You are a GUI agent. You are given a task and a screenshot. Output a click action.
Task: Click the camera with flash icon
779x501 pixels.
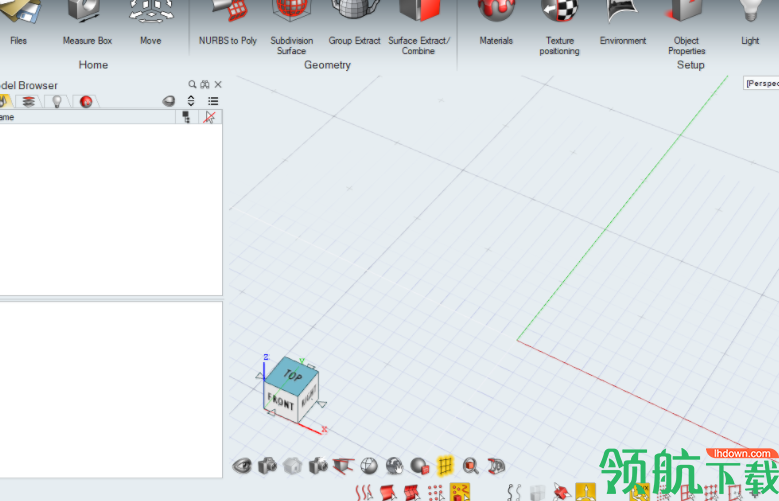[x=318, y=466]
